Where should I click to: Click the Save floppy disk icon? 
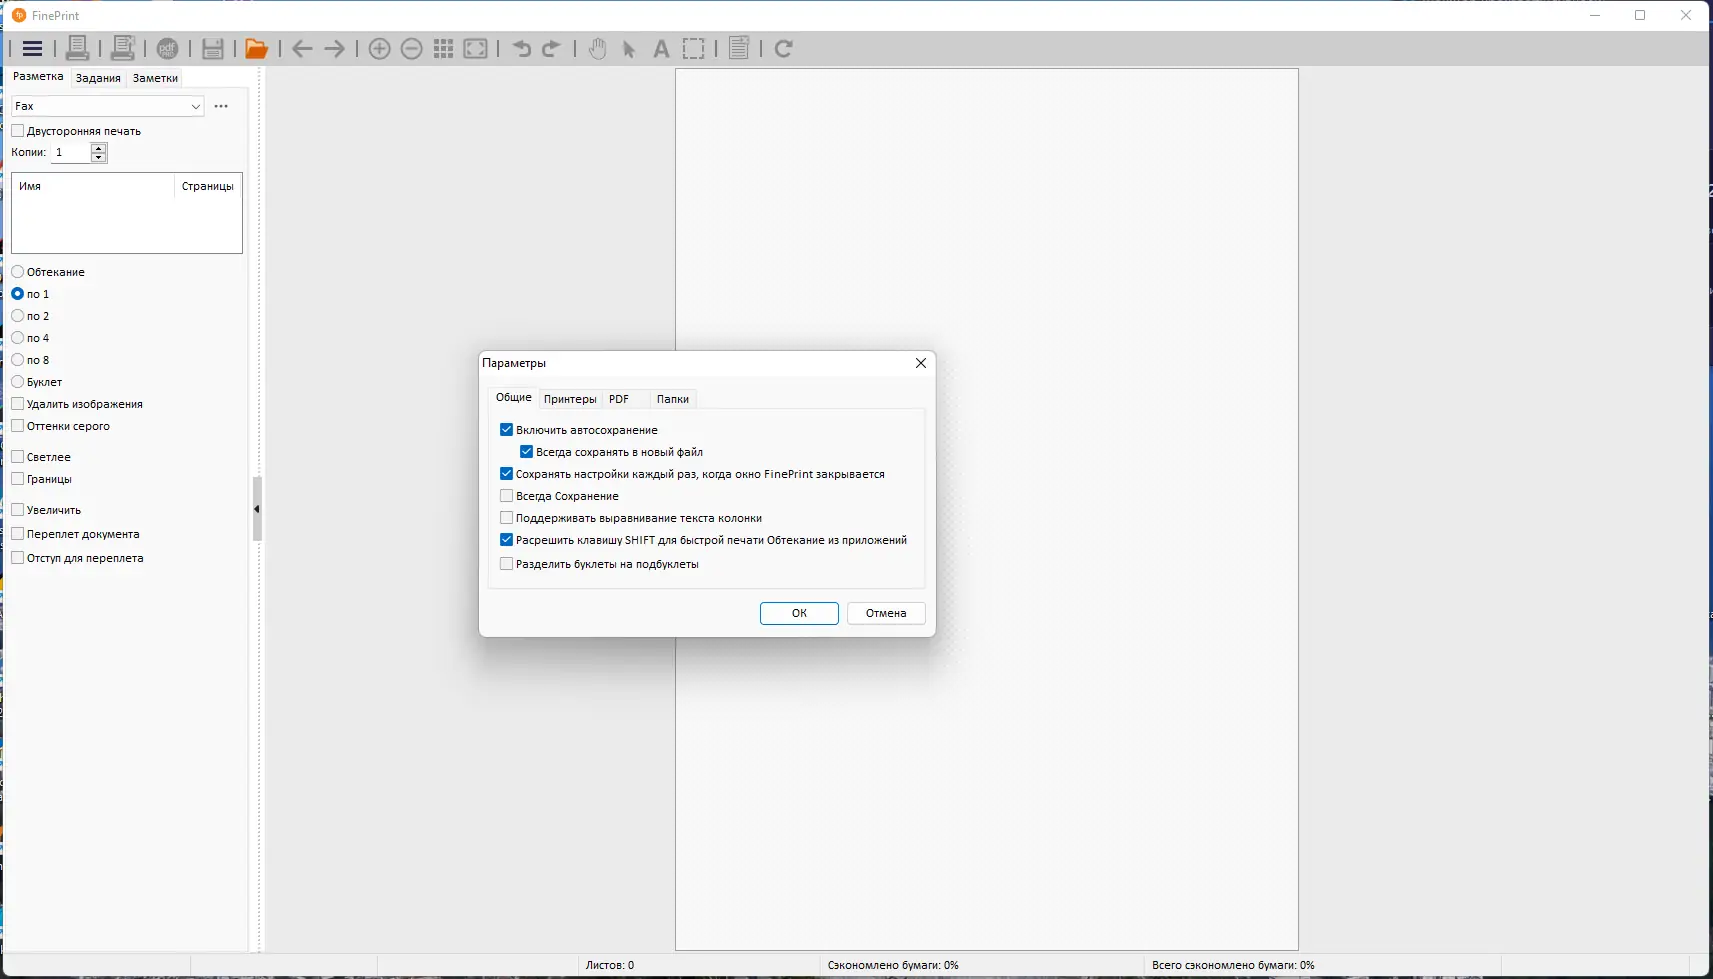point(213,48)
